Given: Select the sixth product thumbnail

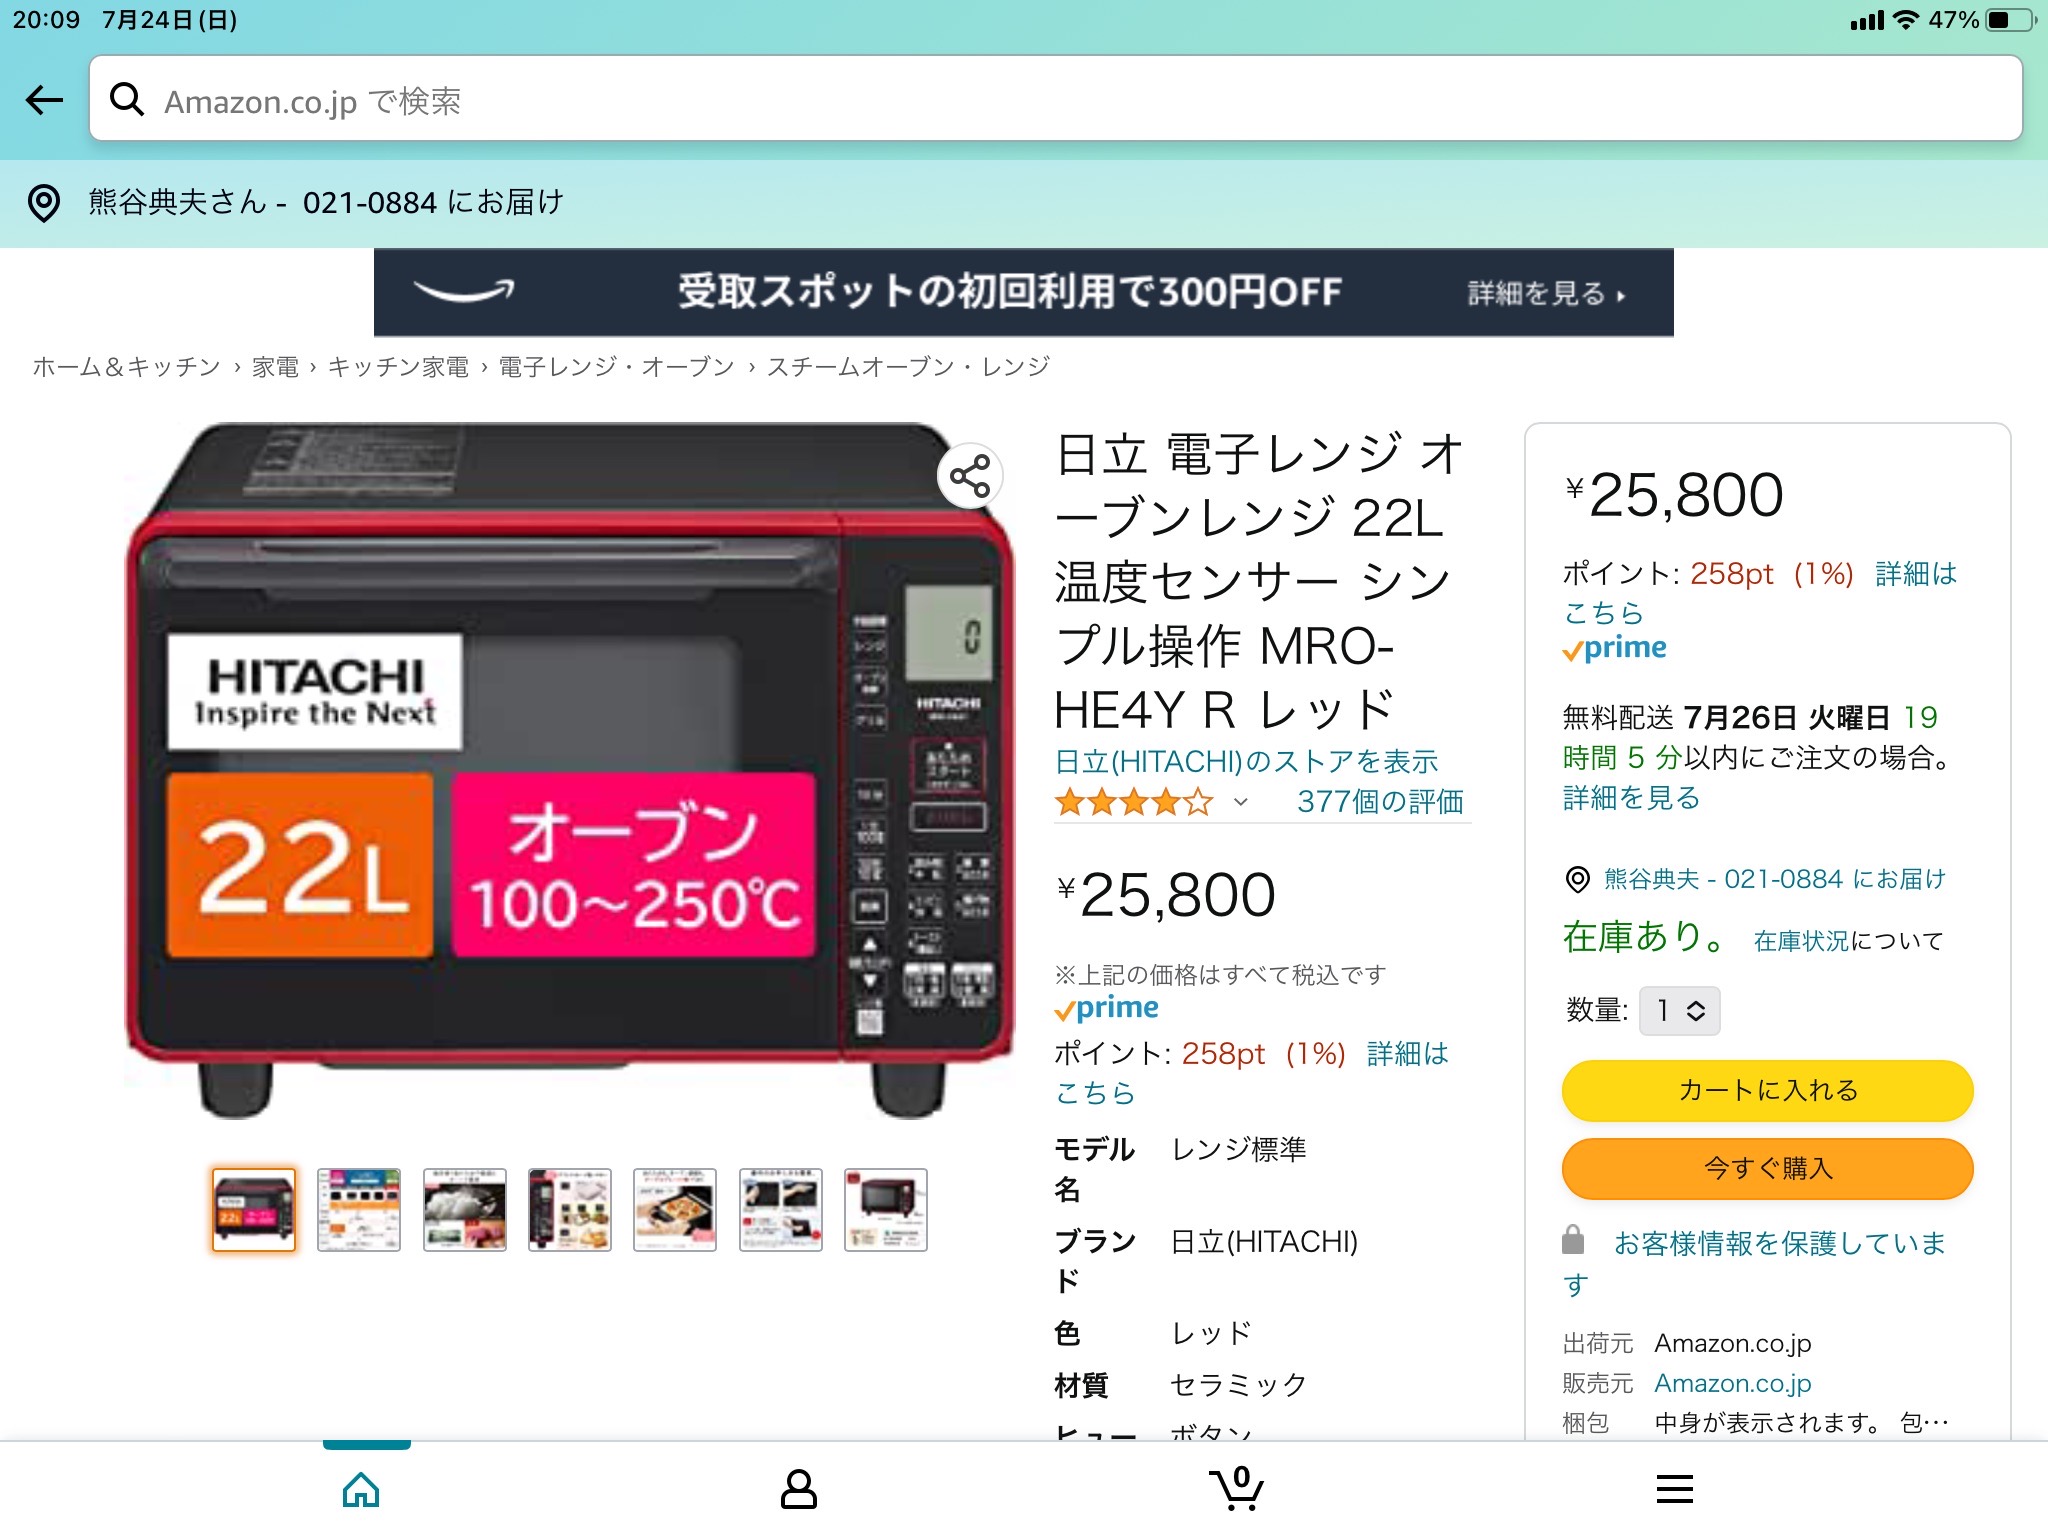Looking at the screenshot, I should click(x=781, y=1210).
